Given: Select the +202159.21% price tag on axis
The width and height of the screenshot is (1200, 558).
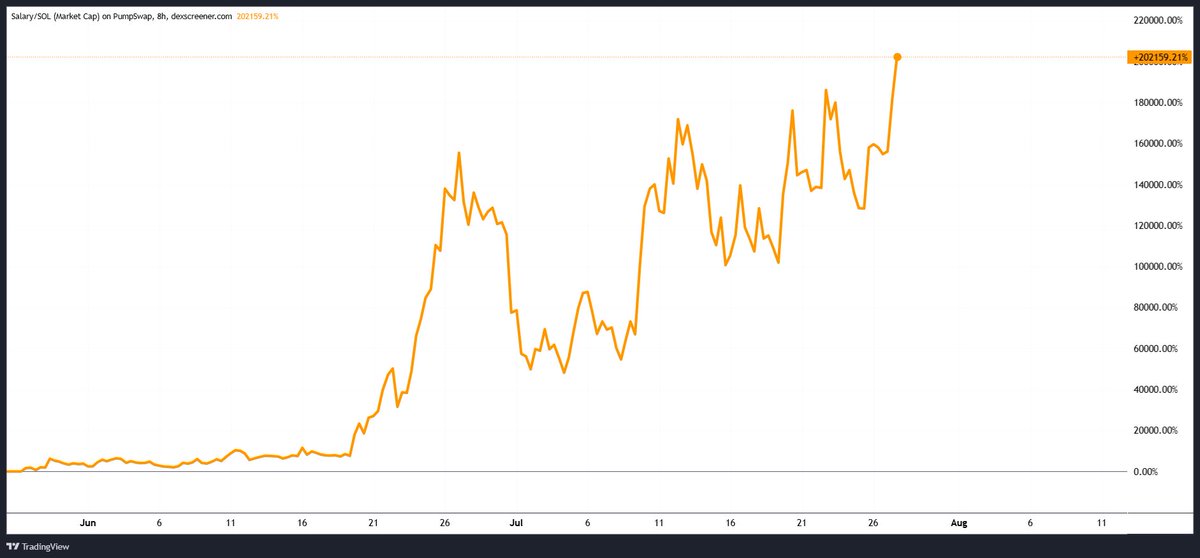Looking at the screenshot, I should click(1159, 57).
